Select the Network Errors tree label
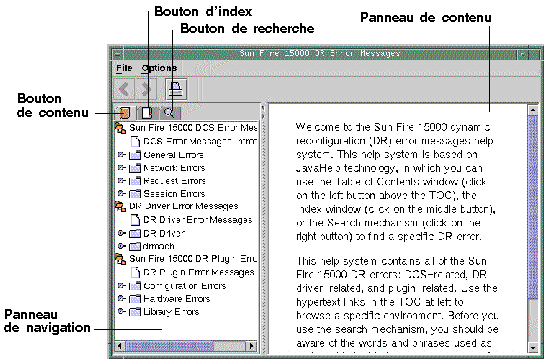The height and width of the screenshot is (364, 549). tap(174, 168)
